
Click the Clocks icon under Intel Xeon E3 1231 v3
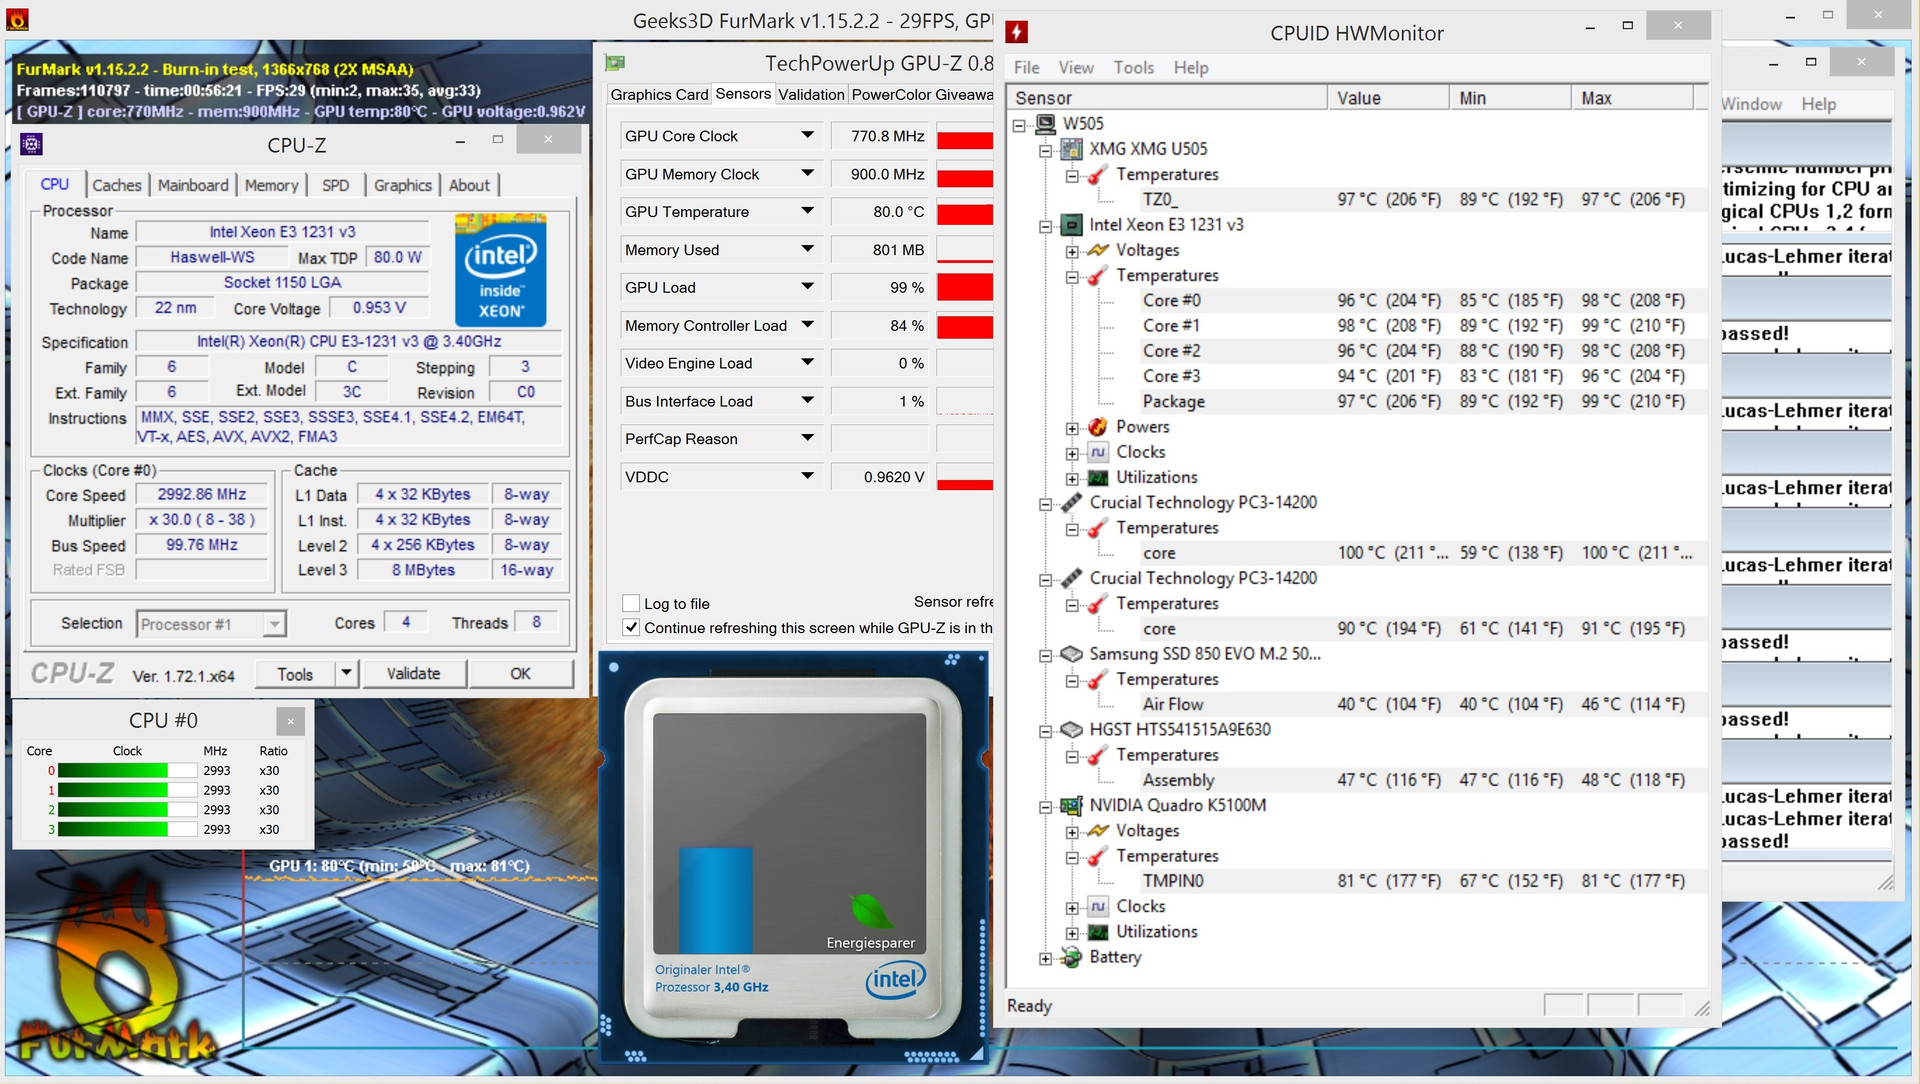pyautogui.click(x=1098, y=453)
